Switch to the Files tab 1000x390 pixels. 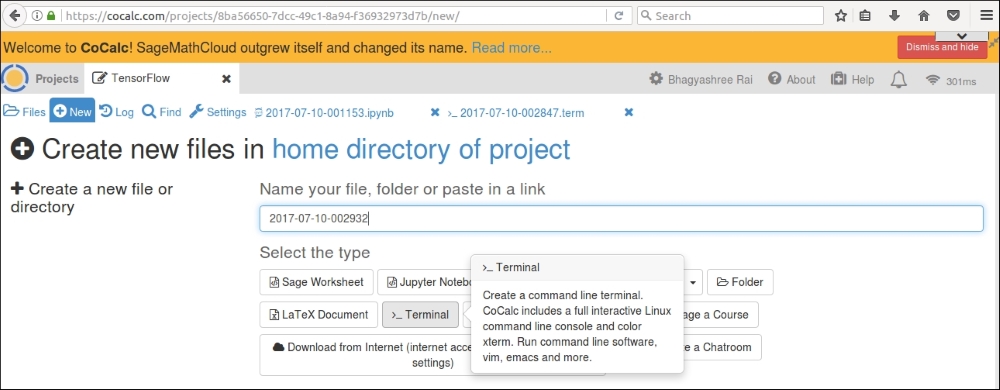click(24, 112)
